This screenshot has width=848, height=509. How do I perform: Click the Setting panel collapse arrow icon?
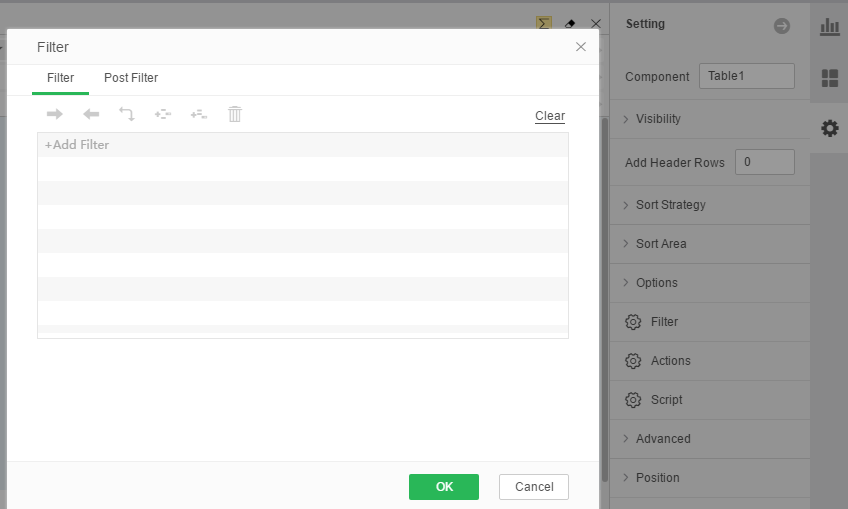pyautogui.click(x=782, y=26)
